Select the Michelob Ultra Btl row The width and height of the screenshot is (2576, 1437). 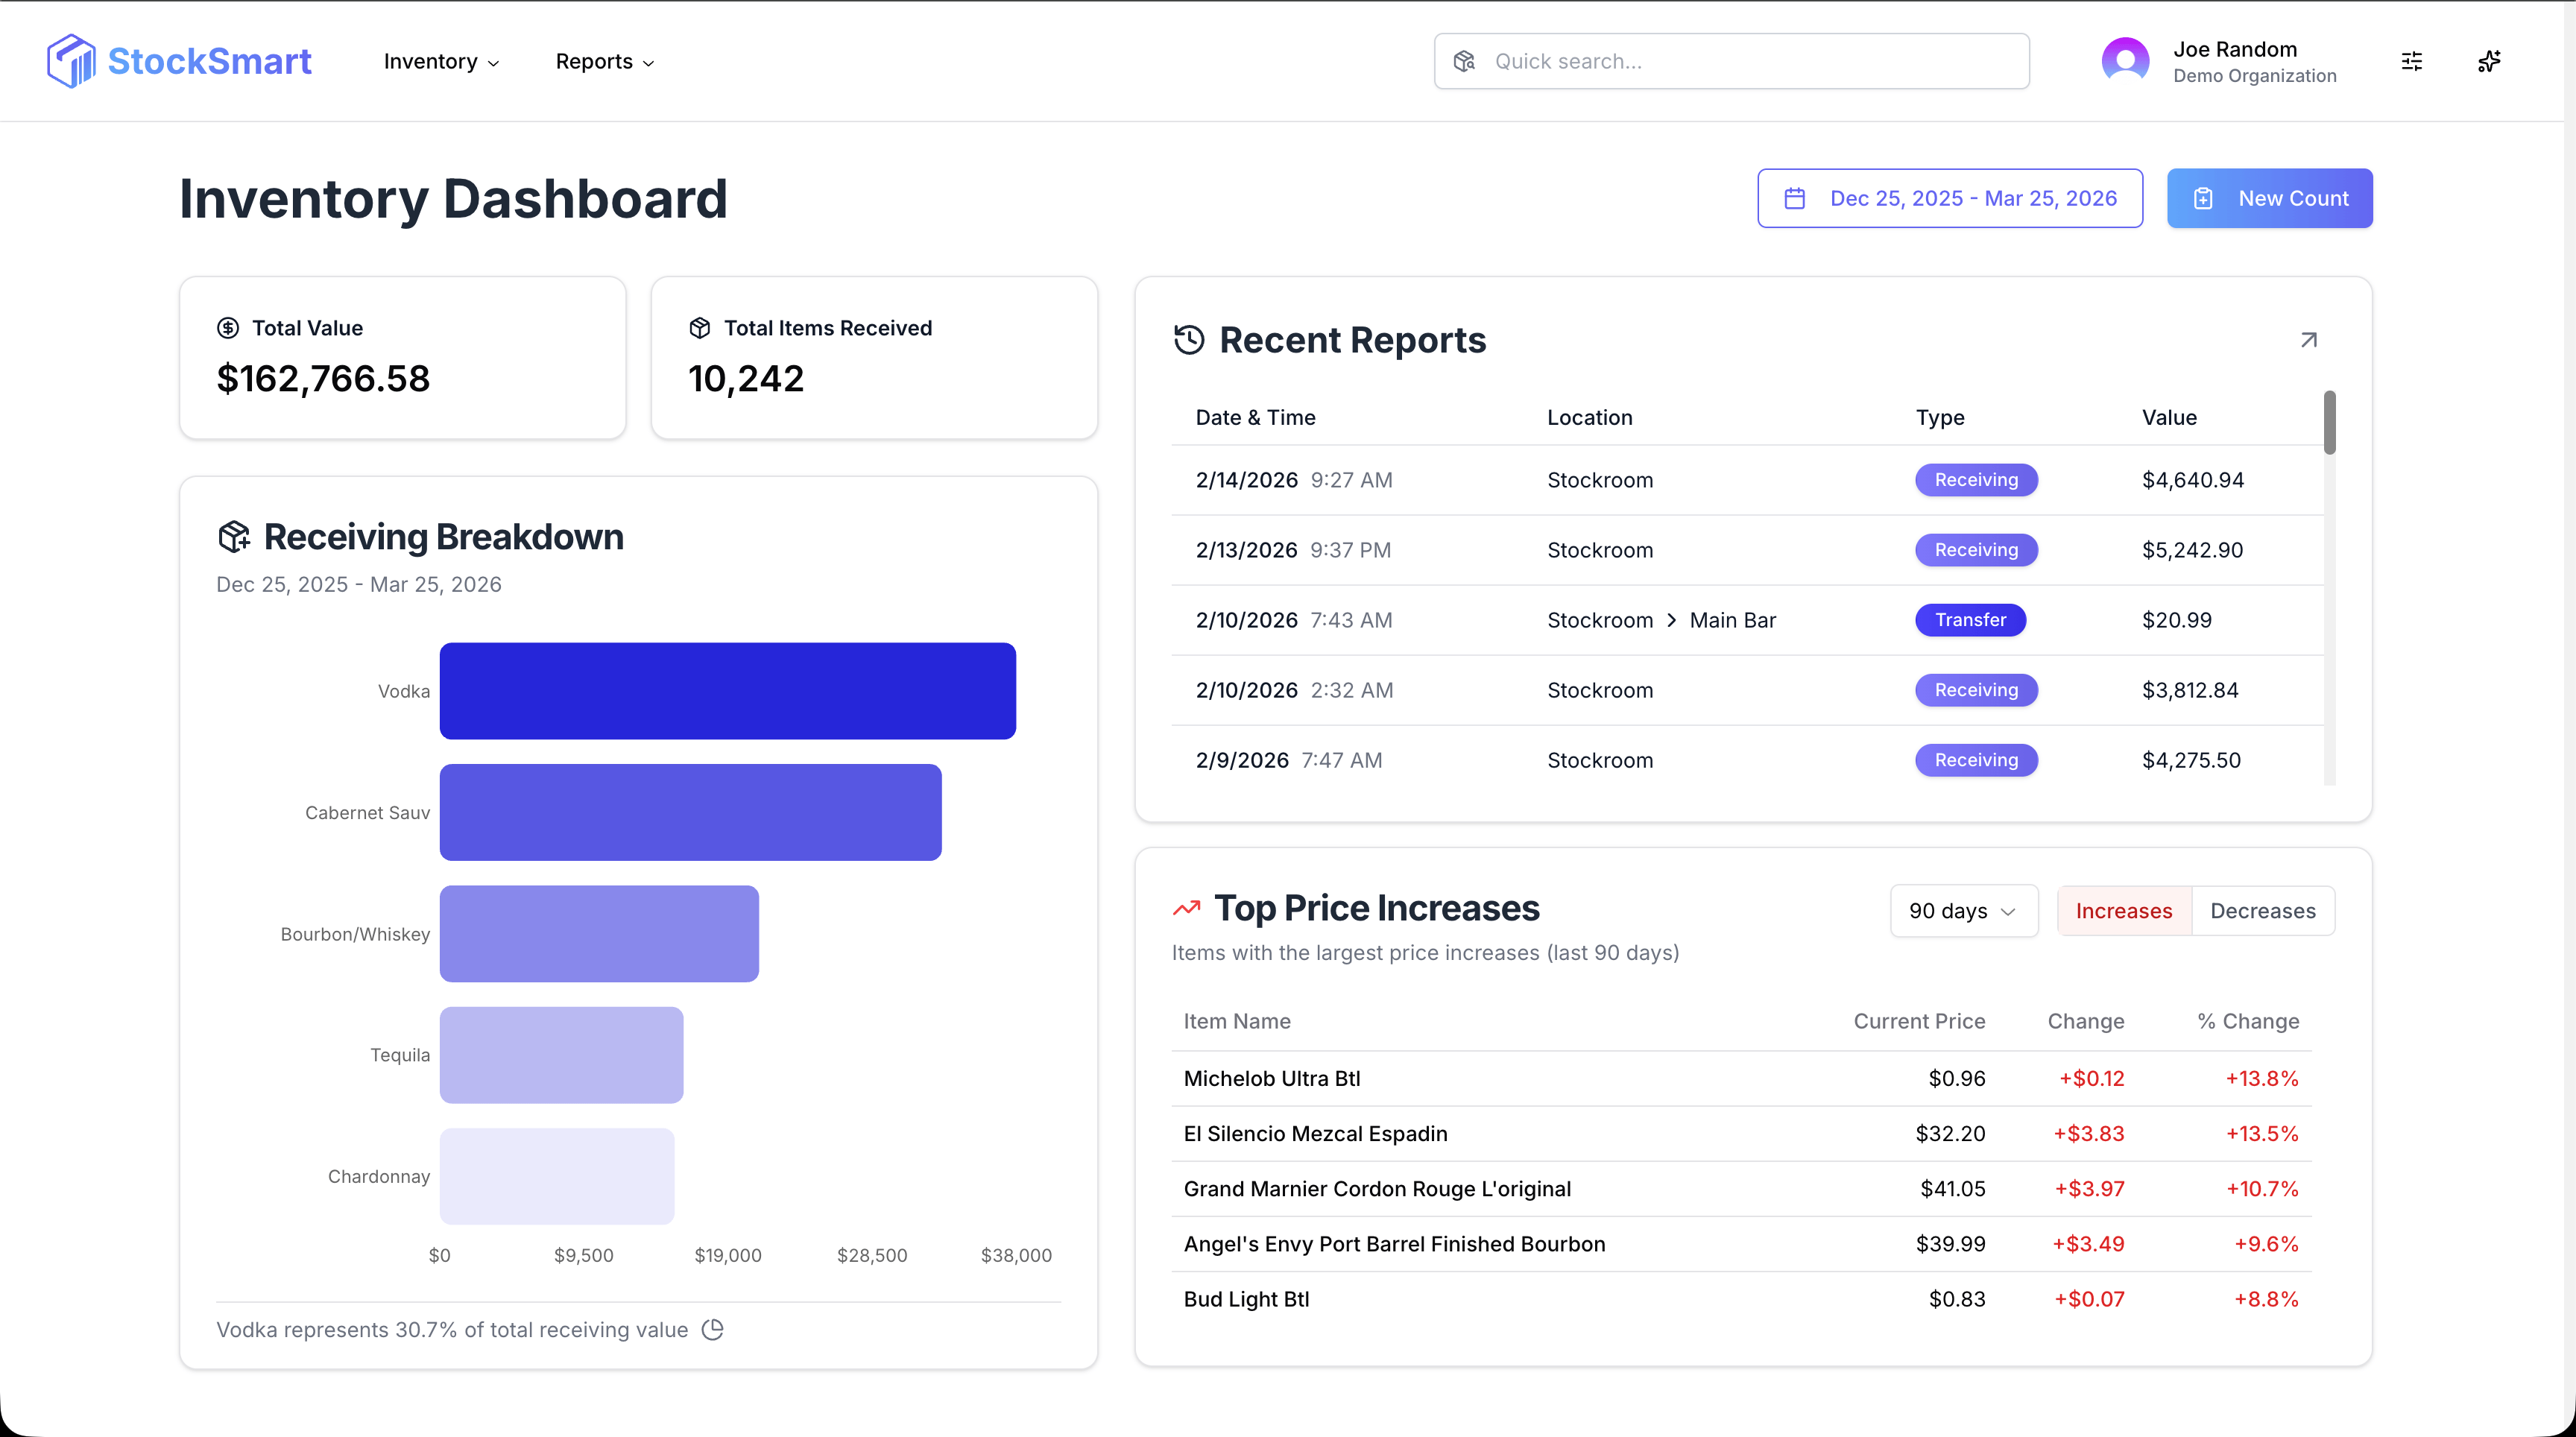pos(1741,1078)
